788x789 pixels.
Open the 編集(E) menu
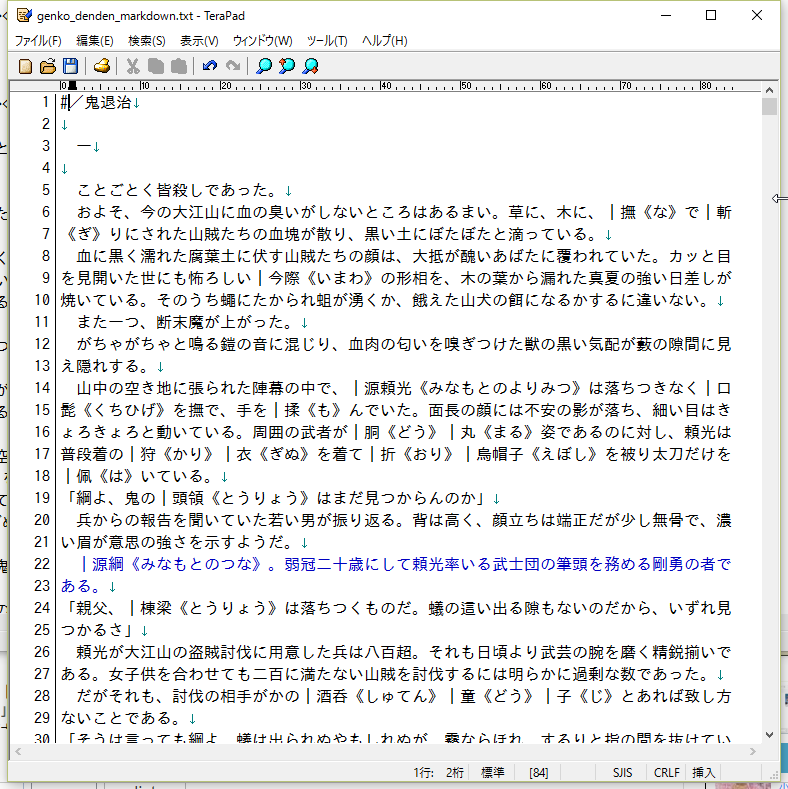[95, 41]
